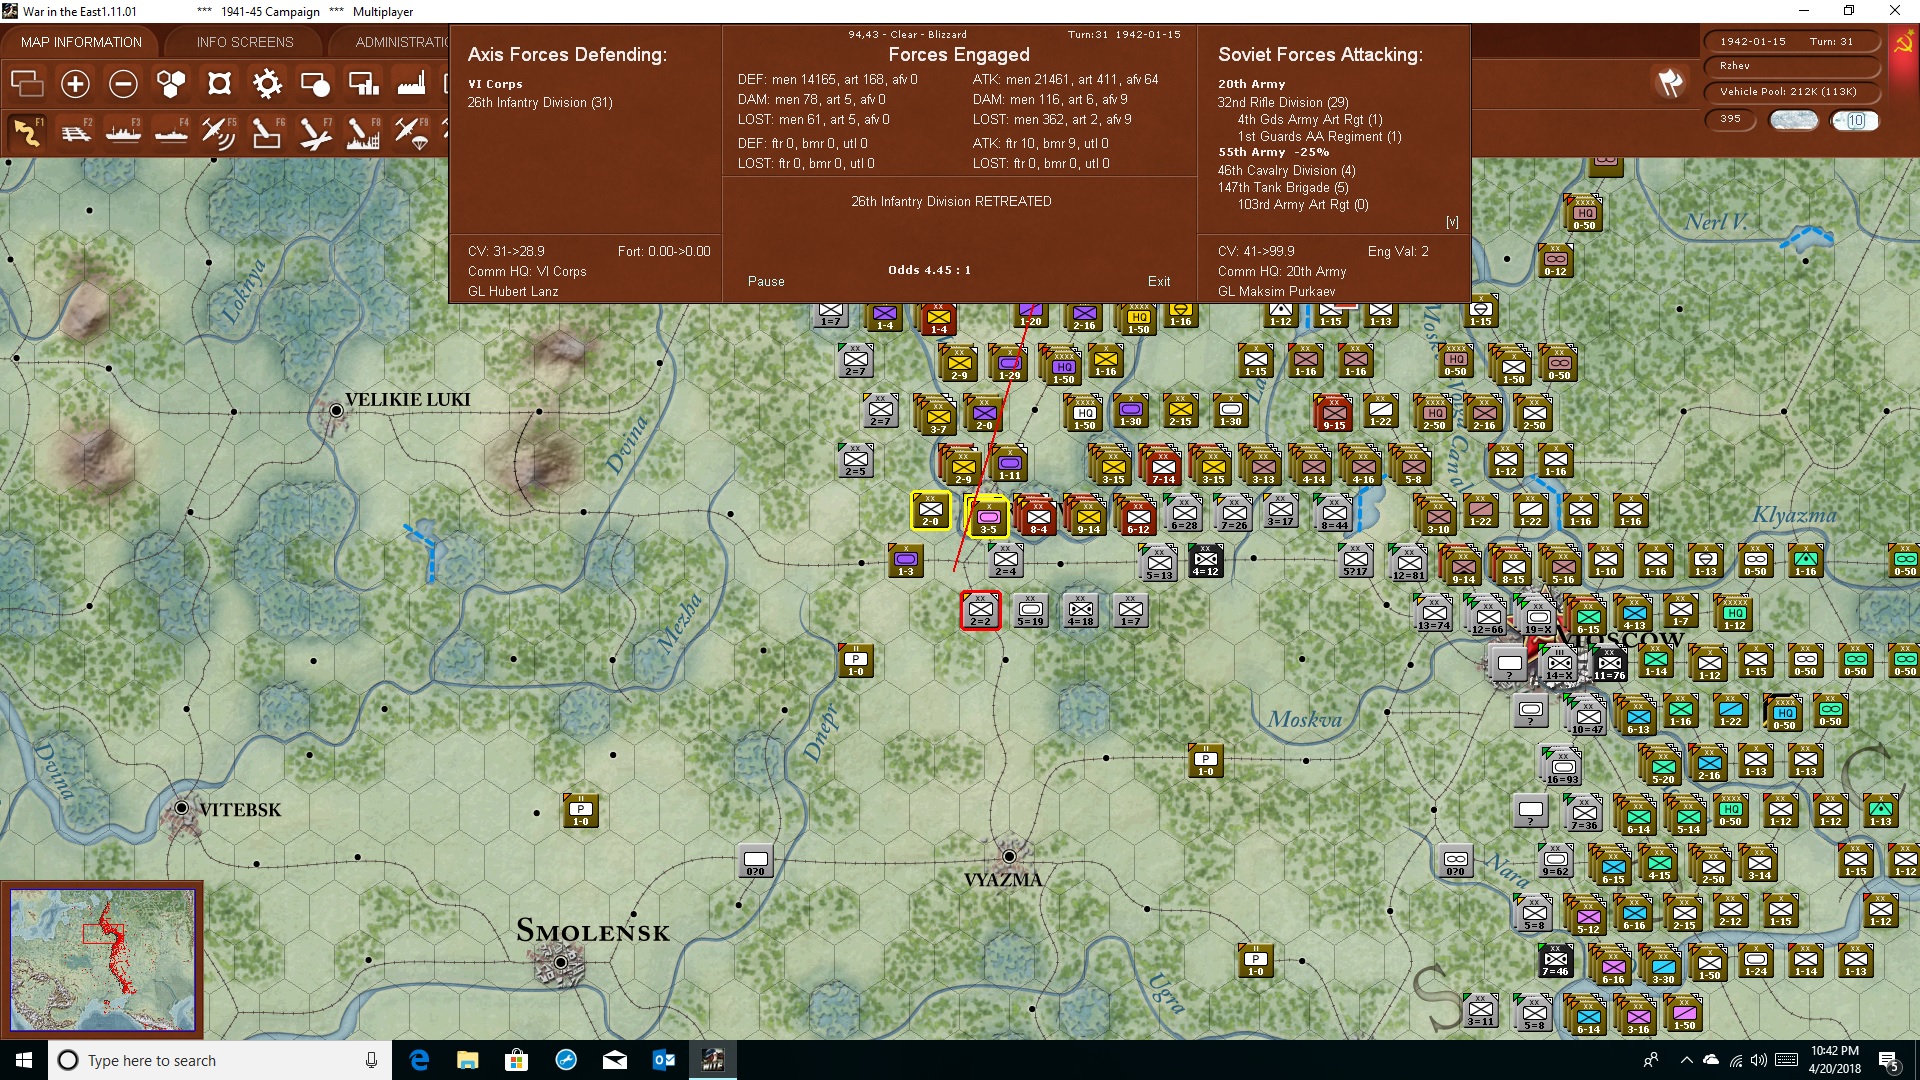Click the Soviet hammer and sickle emblem

coord(1903,43)
